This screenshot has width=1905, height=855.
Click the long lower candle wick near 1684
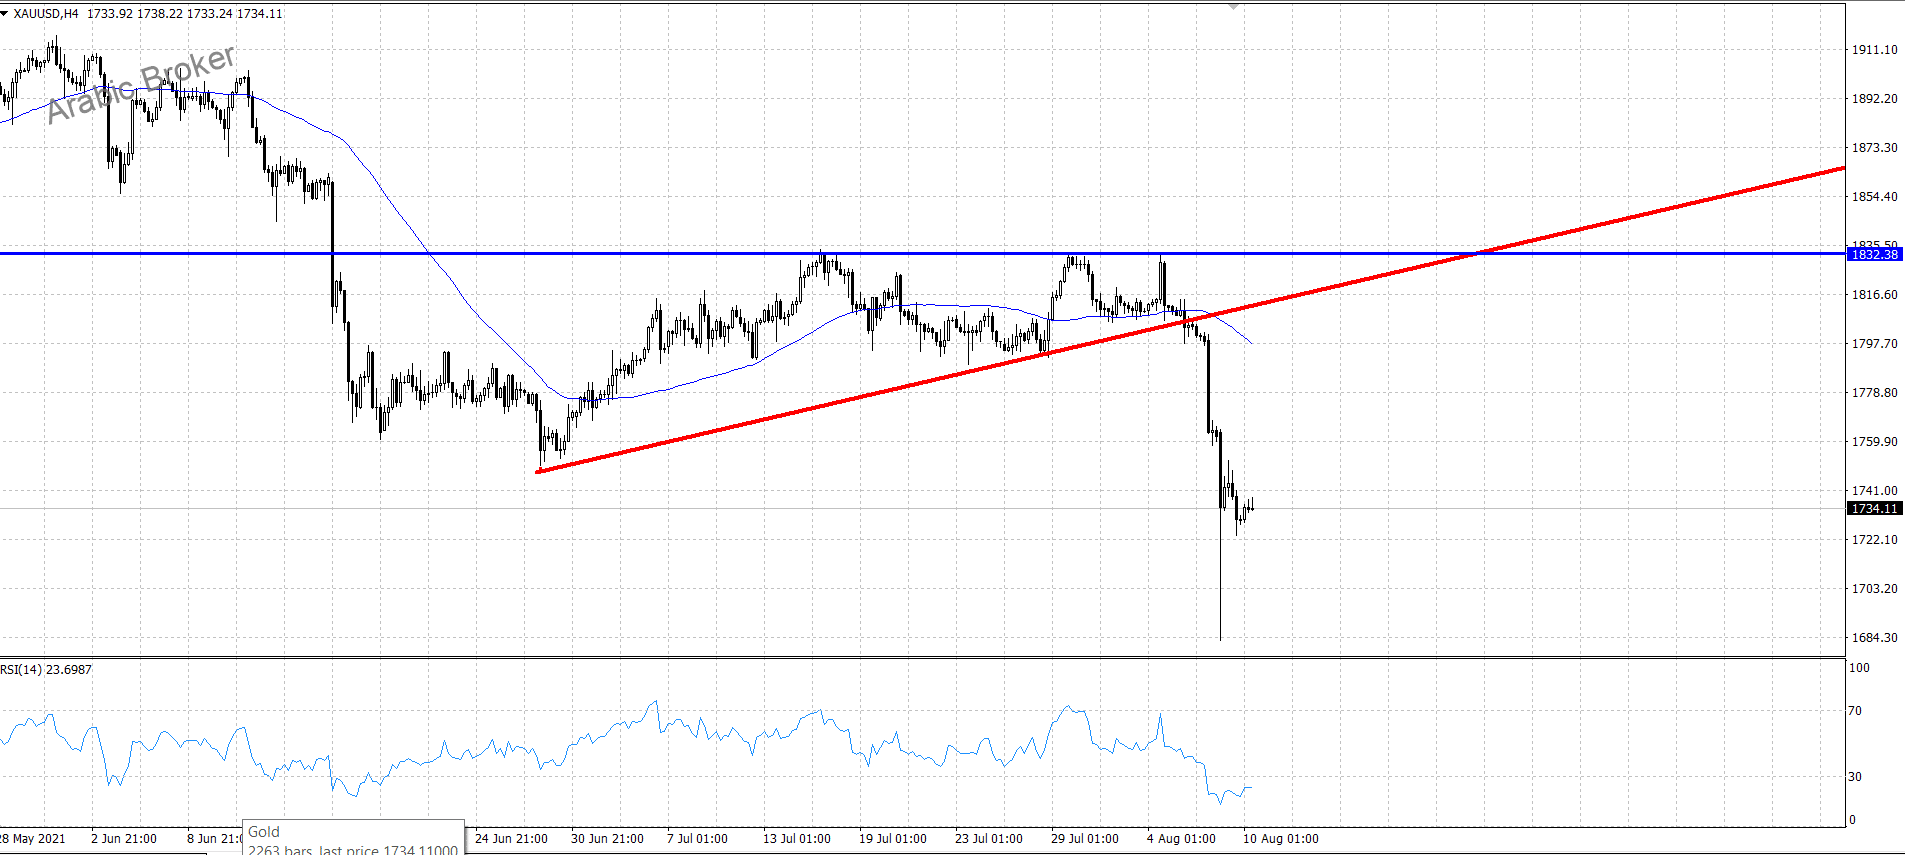[x=1220, y=575]
